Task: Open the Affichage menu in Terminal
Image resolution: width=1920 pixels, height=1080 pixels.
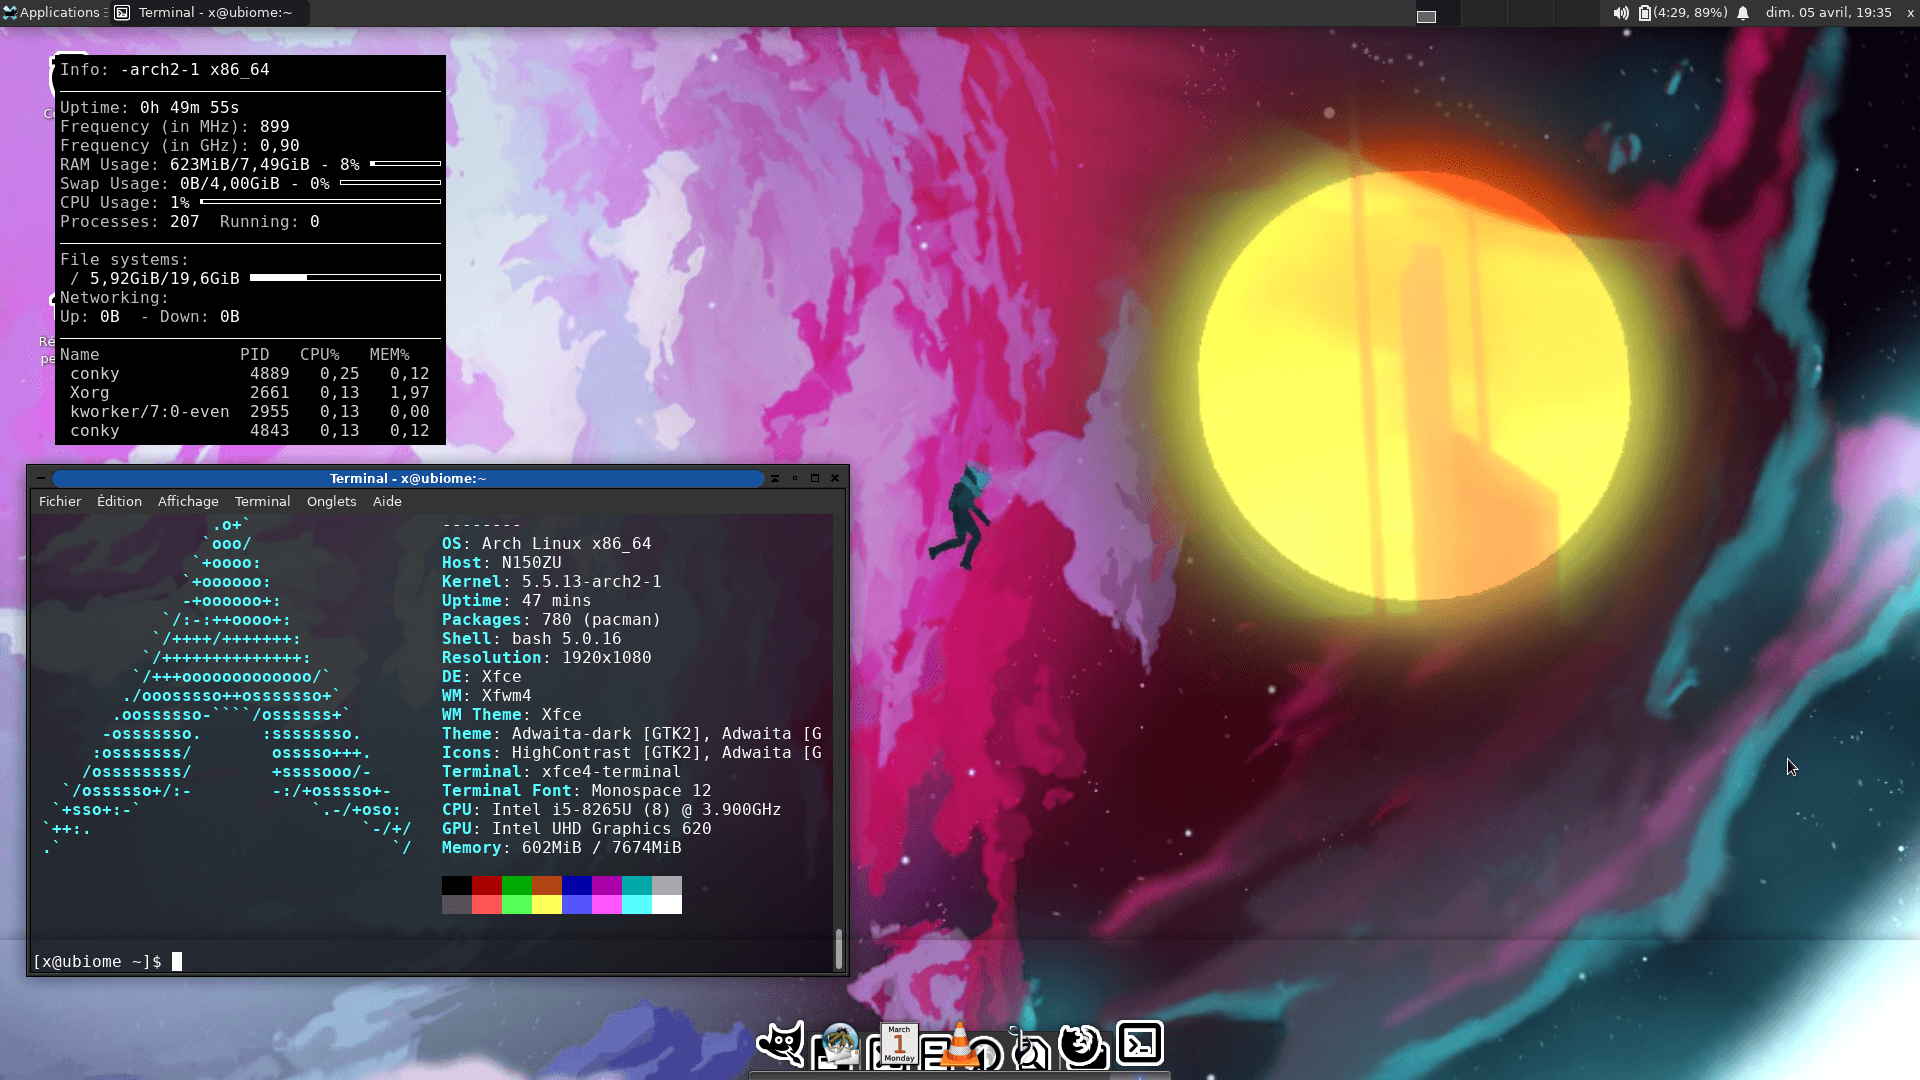Action: click(188, 501)
